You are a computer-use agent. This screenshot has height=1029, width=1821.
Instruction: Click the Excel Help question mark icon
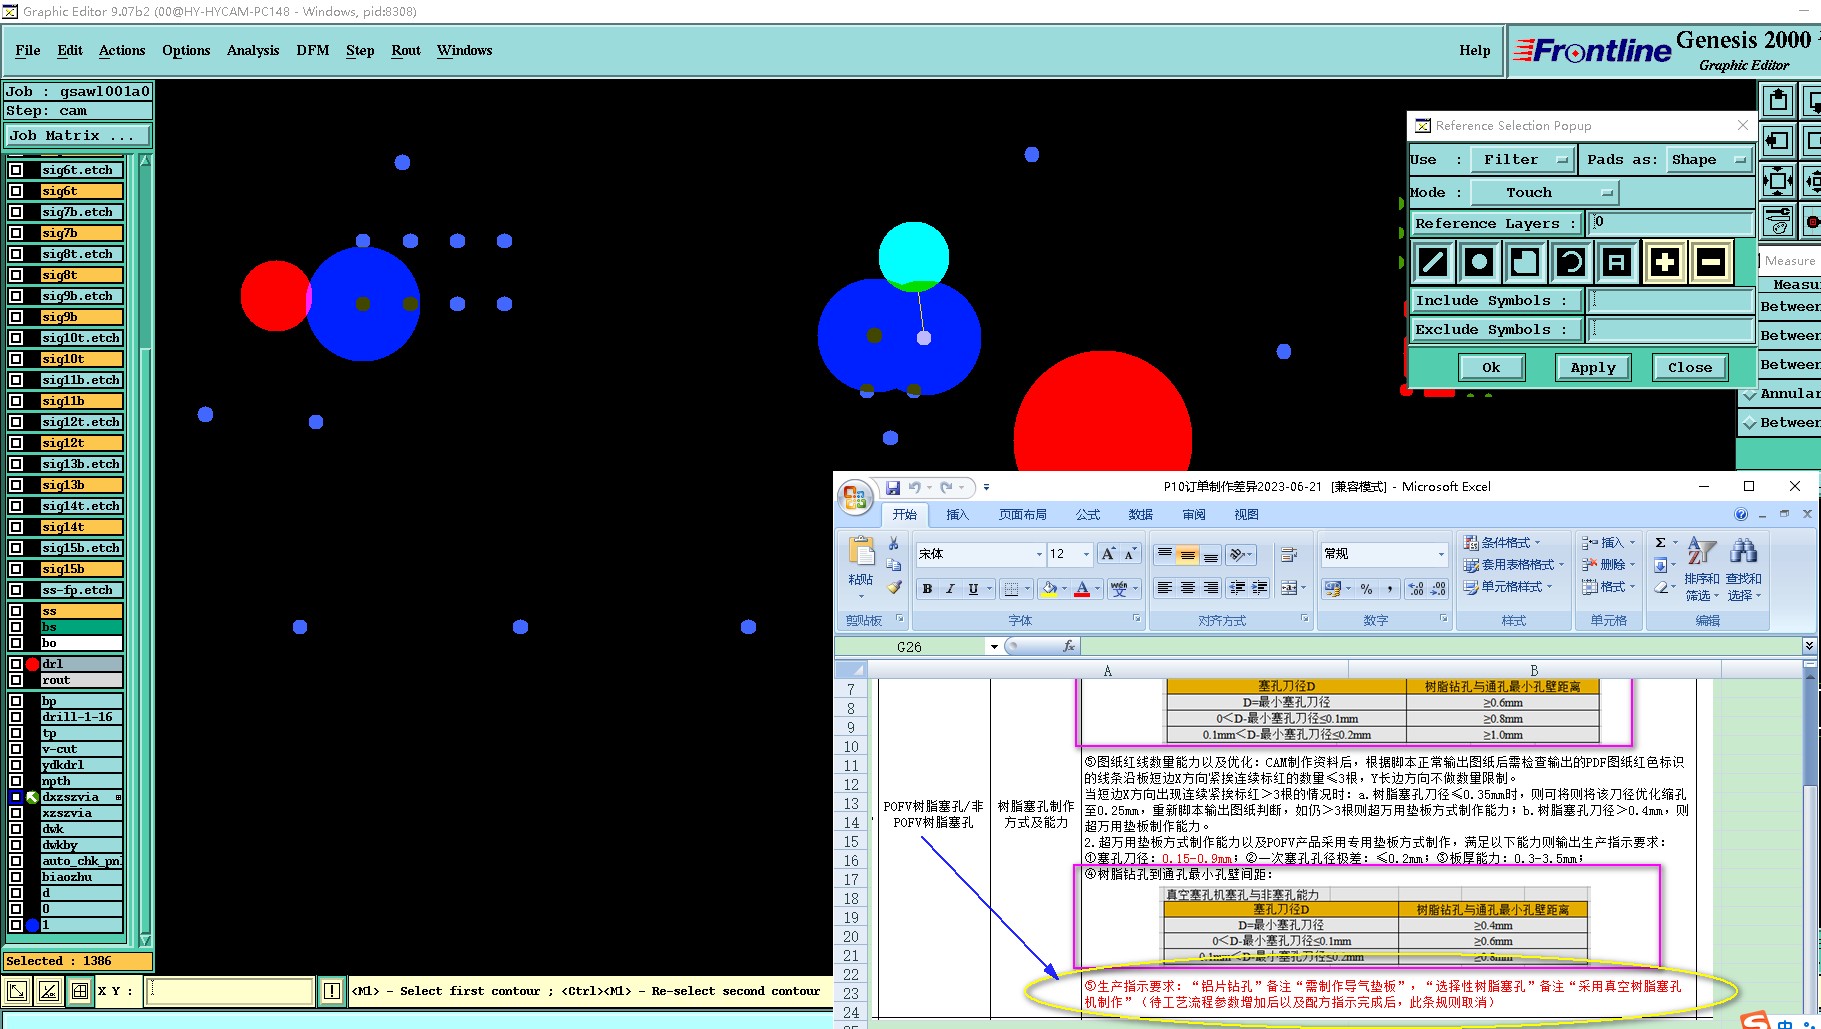pyautogui.click(x=1741, y=514)
